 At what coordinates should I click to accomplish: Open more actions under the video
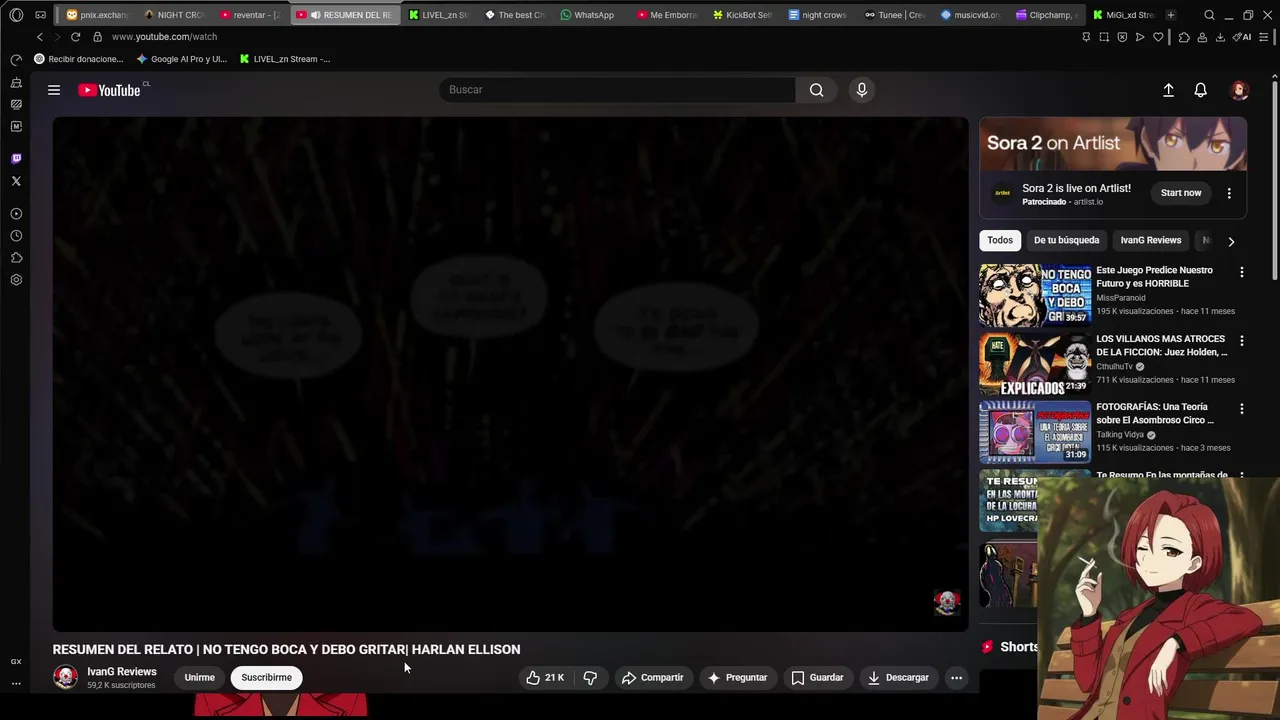(x=956, y=678)
